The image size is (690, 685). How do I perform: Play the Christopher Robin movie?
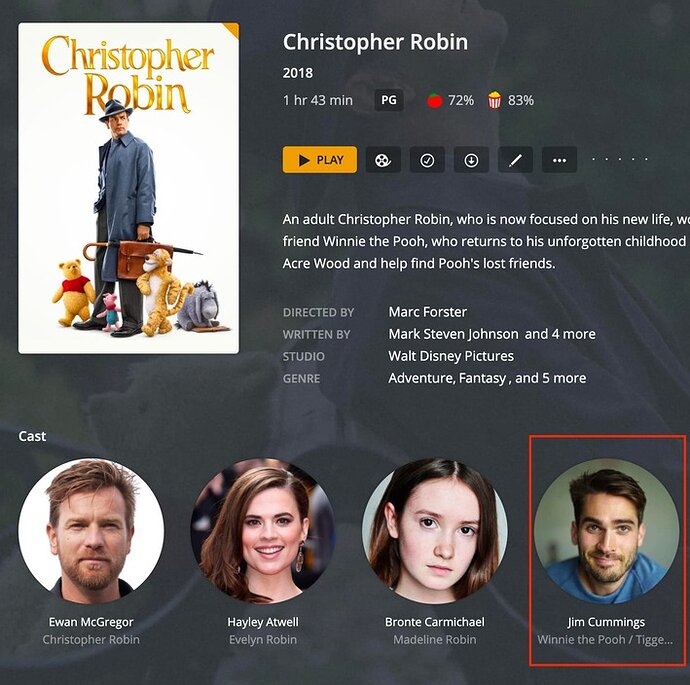pyautogui.click(x=319, y=160)
